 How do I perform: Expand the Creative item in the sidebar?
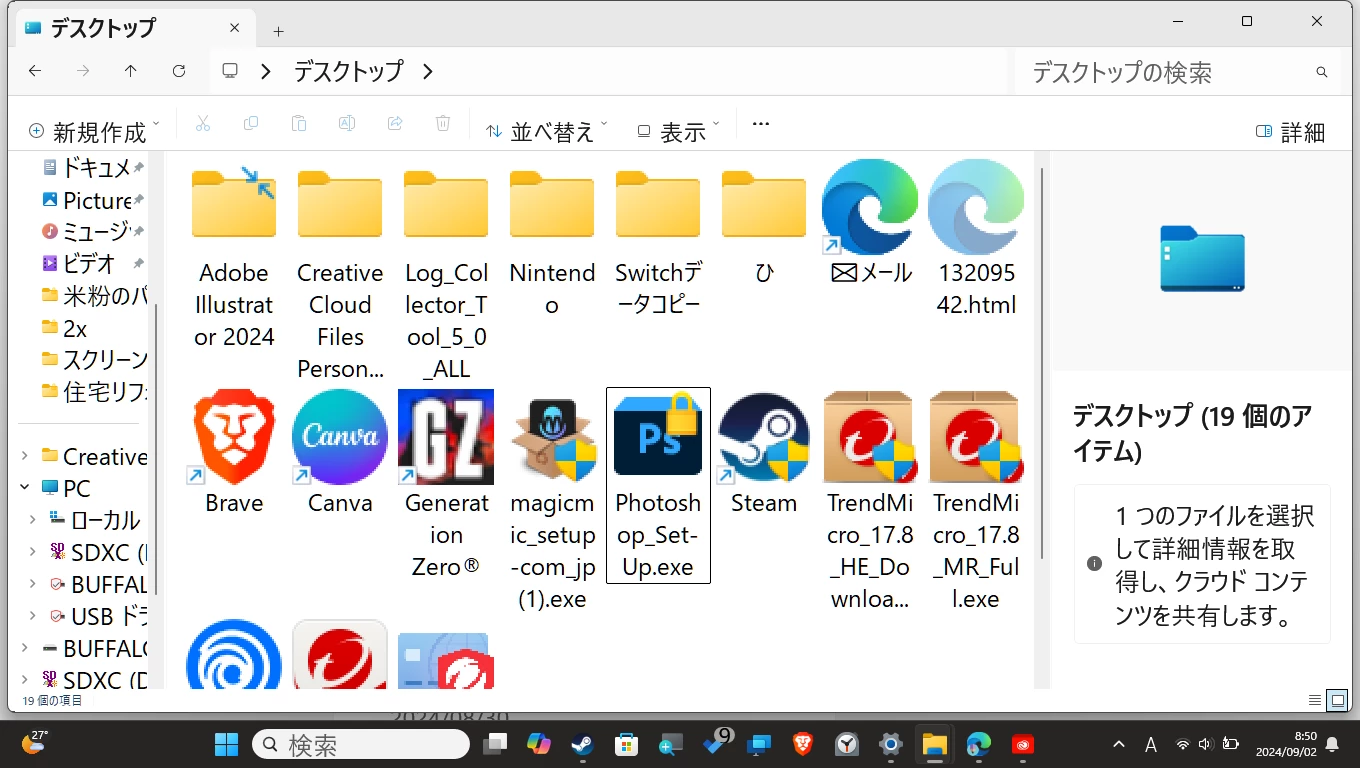pos(25,456)
